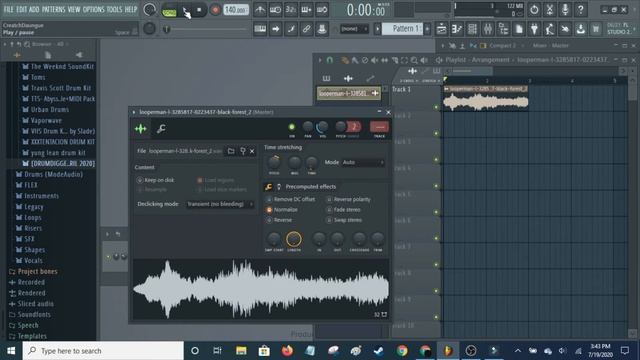The width and height of the screenshot is (640, 360).
Task: Open the precomputed effects wrench icon
Action: [x=269, y=187]
